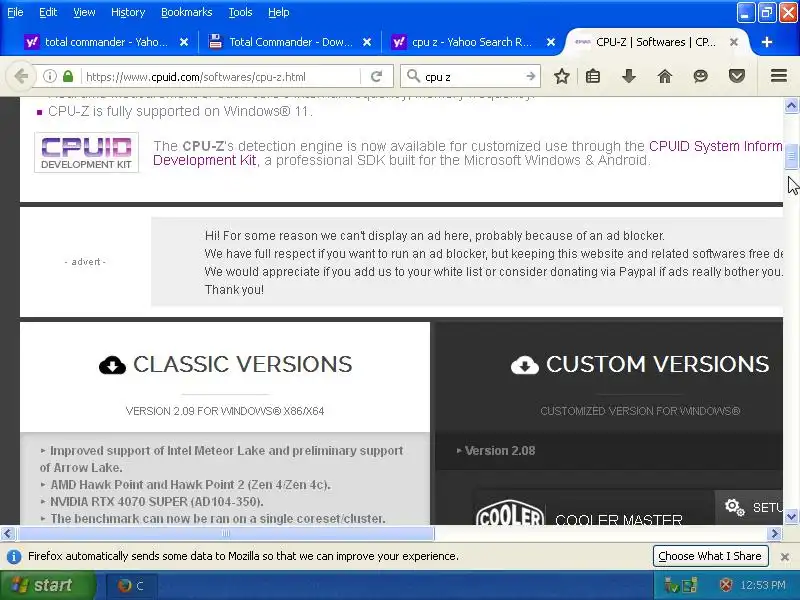This screenshot has width=800, height=600.
Task: Click the Custom Versions cloud download icon
Action: point(524,365)
